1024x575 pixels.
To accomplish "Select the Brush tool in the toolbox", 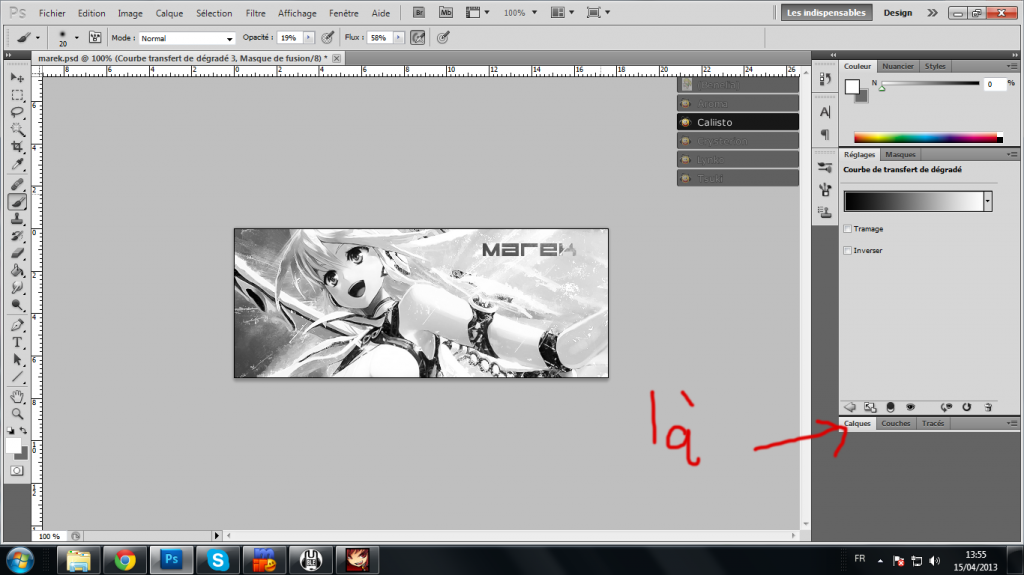I will pyautogui.click(x=17, y=202).
